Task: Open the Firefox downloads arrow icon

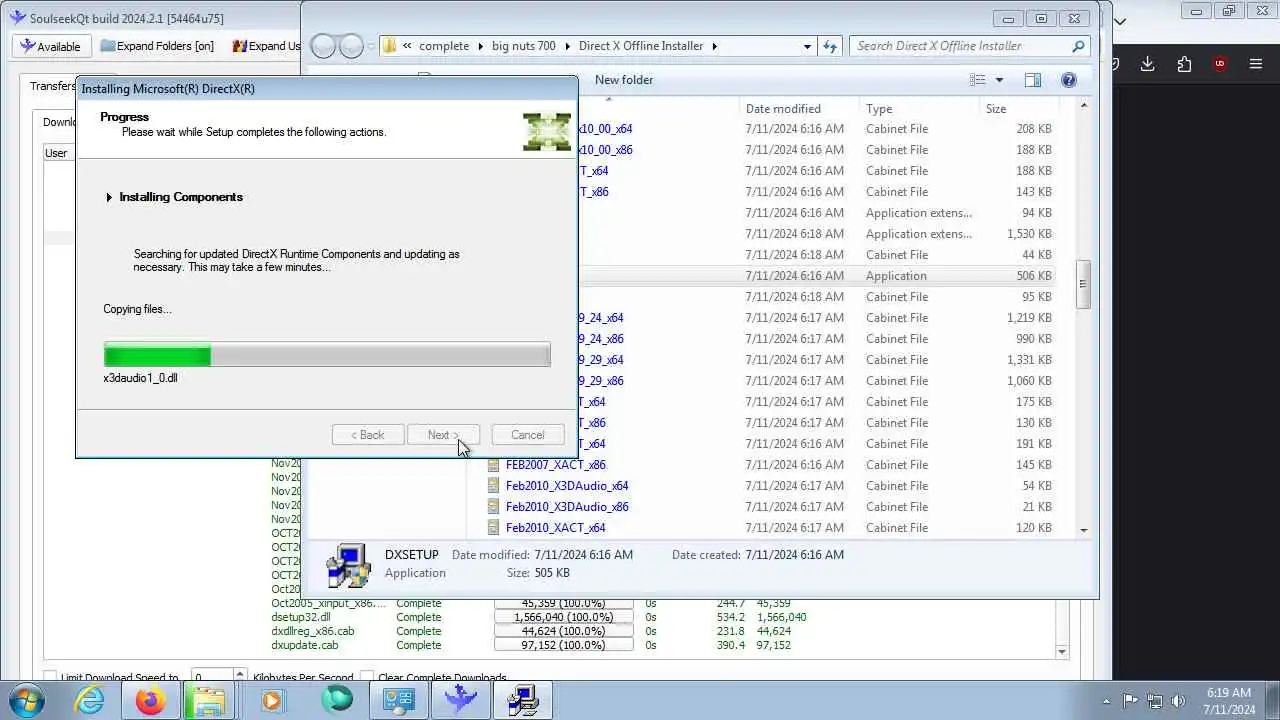Action: (x=1148, y=64)
